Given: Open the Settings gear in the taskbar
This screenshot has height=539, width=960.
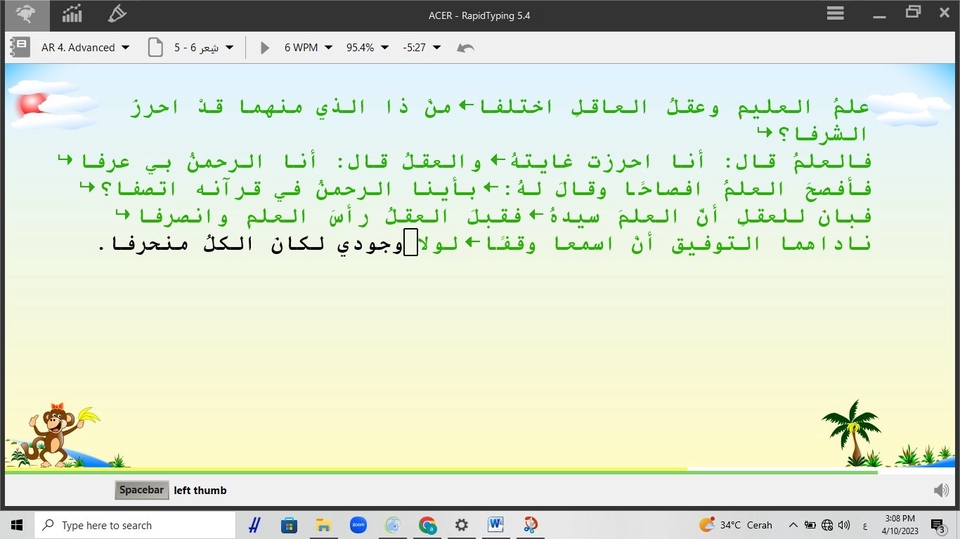Looking at the screenshot, I should click(462, 525).
